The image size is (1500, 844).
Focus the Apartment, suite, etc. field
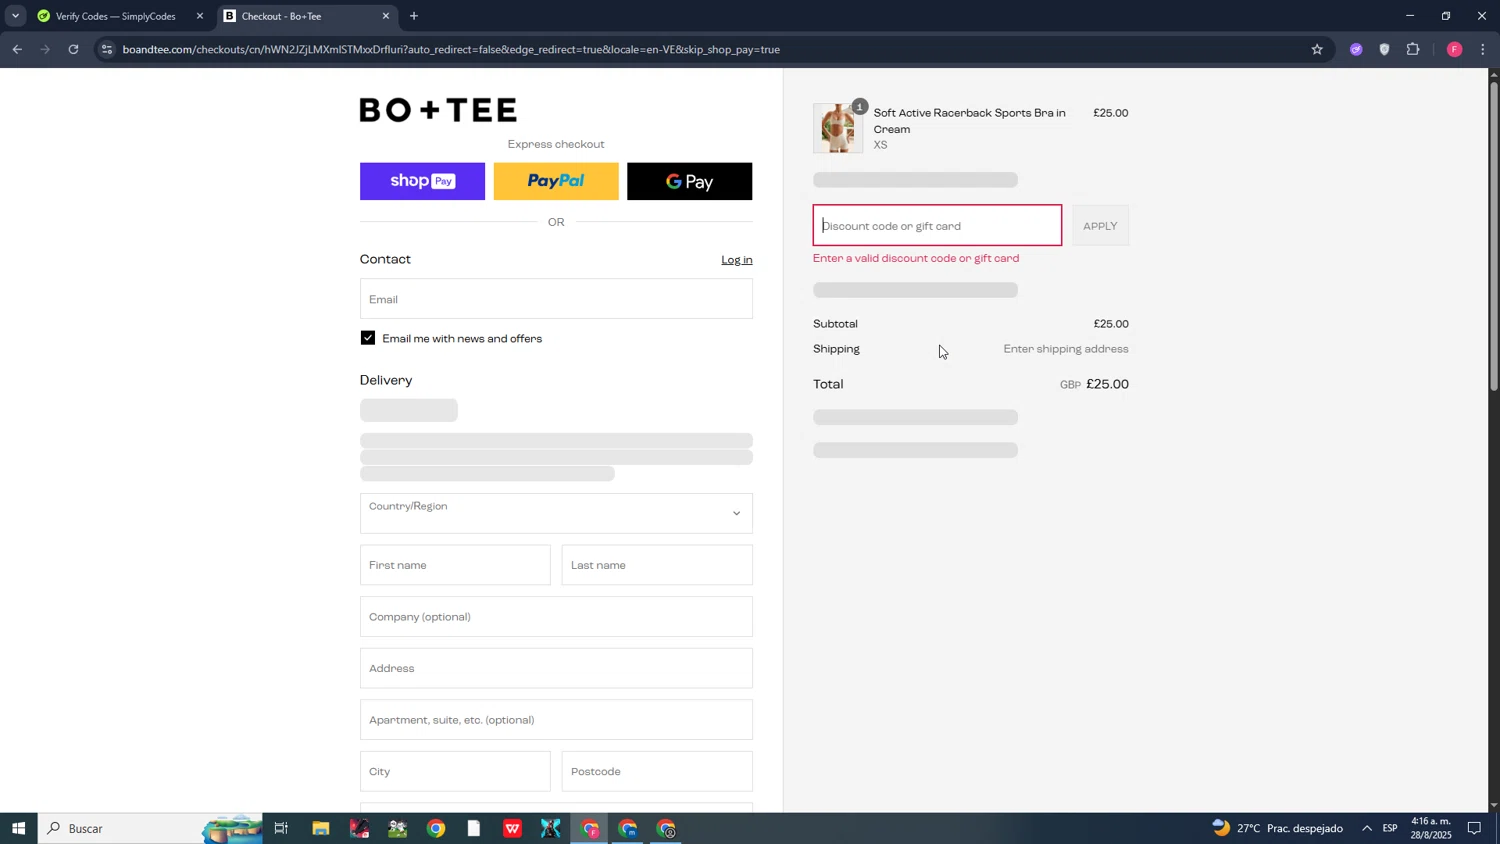click(x=556, y=720)
